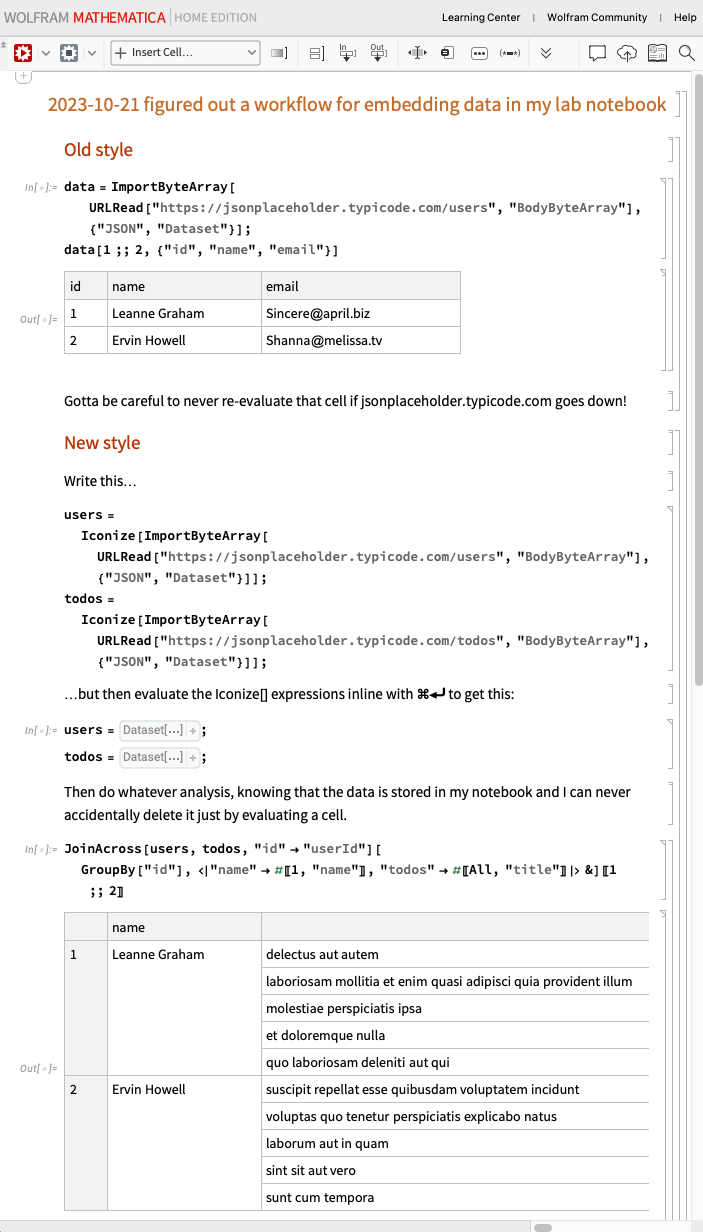Image resolution: width=703 pixels, height=1232 pixels.
Task: Open the documentation book icon
Action: click(657, 53)
